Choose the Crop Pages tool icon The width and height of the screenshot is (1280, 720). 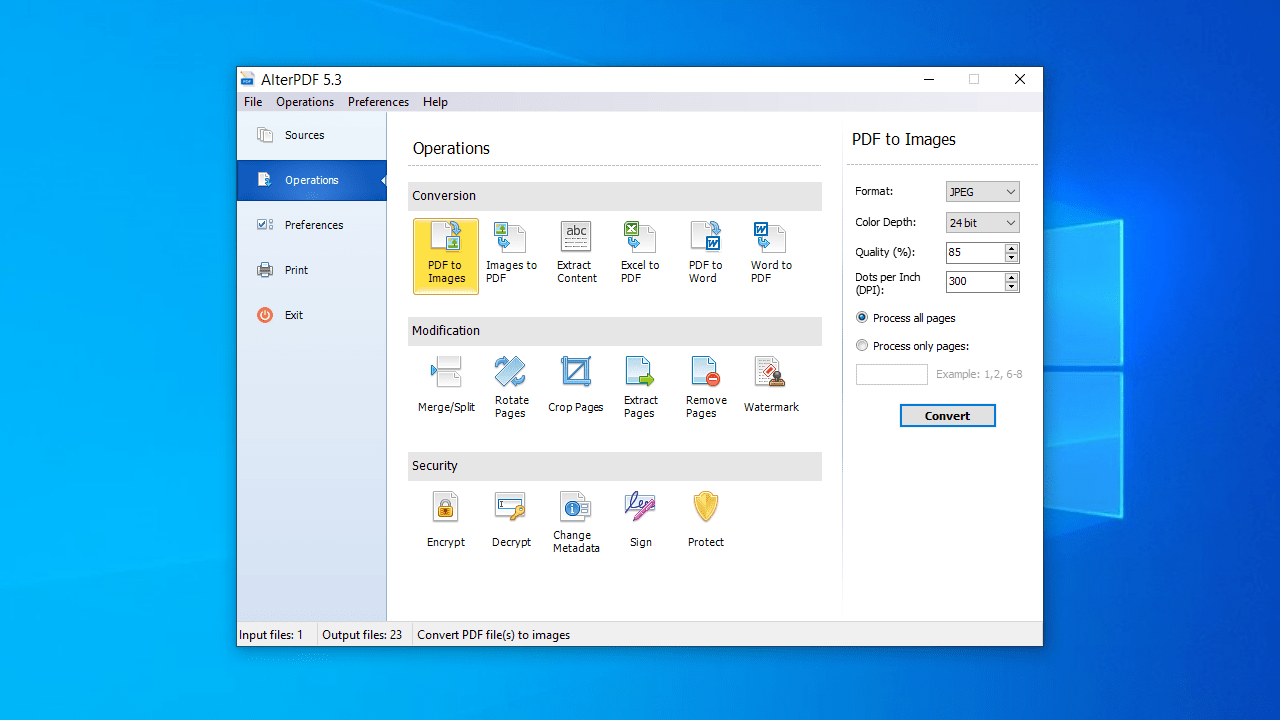click(x=576, y=384)
